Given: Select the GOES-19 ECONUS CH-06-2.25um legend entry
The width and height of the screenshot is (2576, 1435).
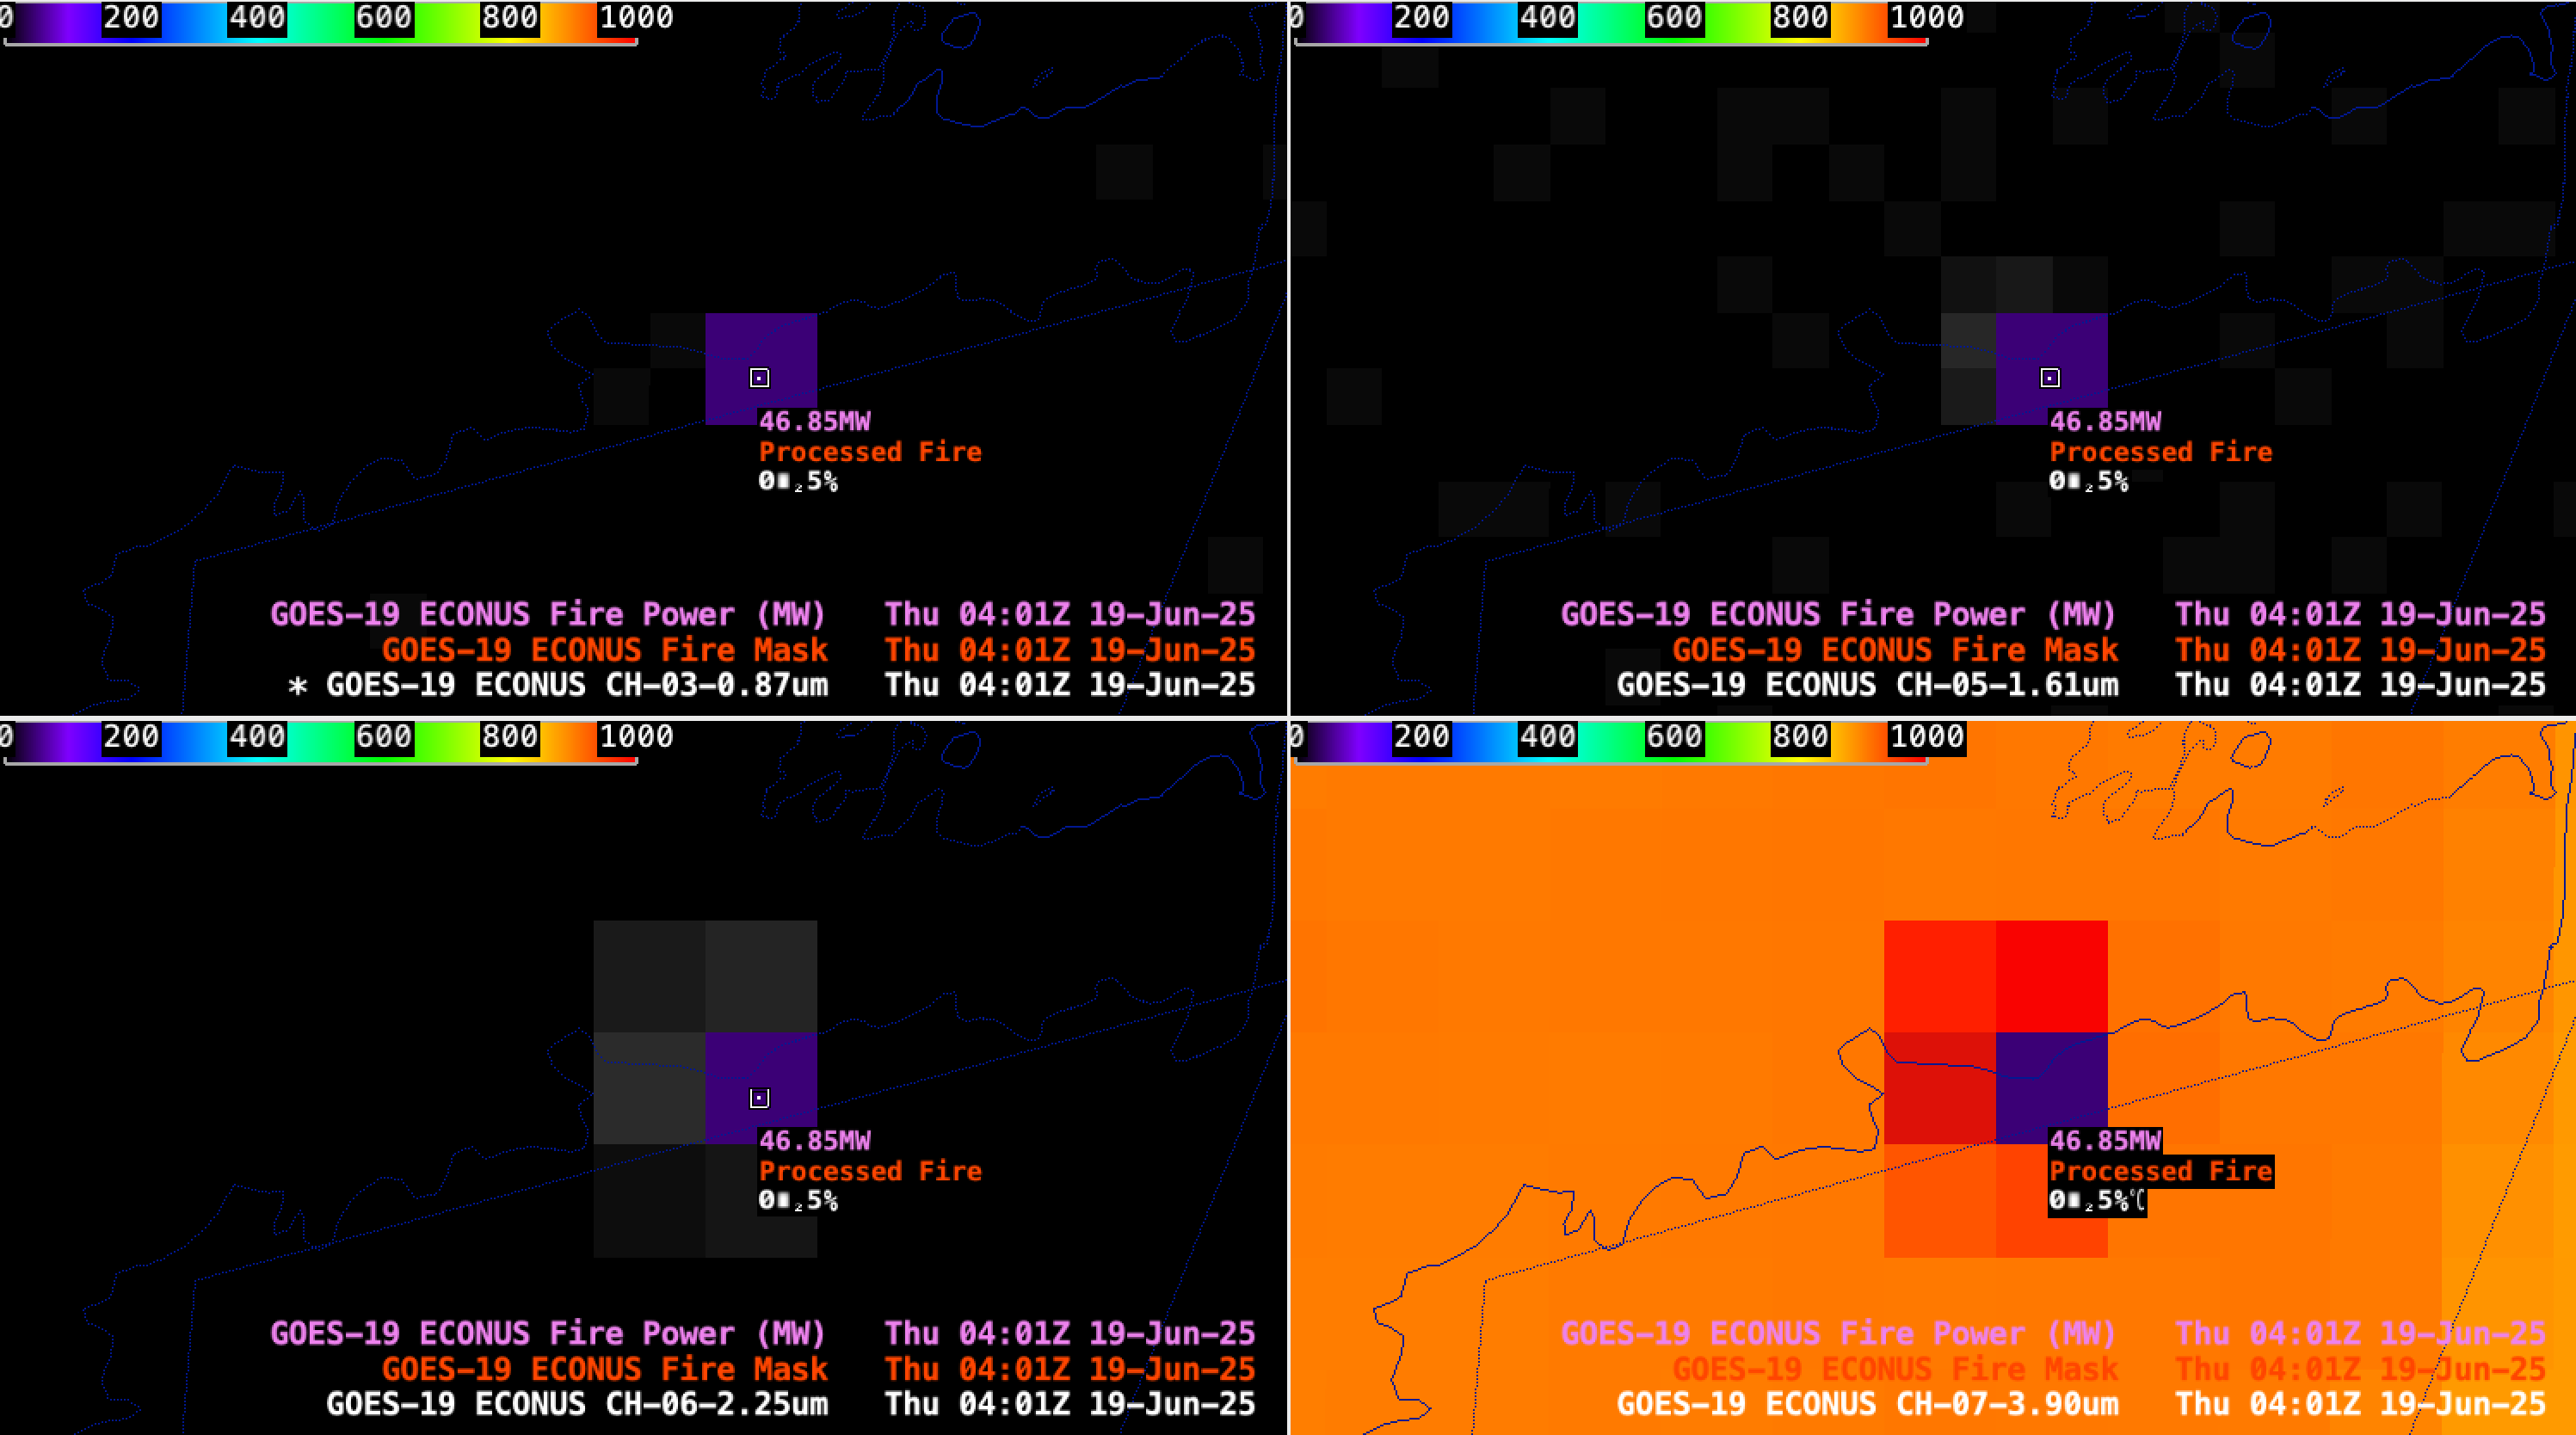Looking at the screenshot, I should click(x=577, y=1404).
